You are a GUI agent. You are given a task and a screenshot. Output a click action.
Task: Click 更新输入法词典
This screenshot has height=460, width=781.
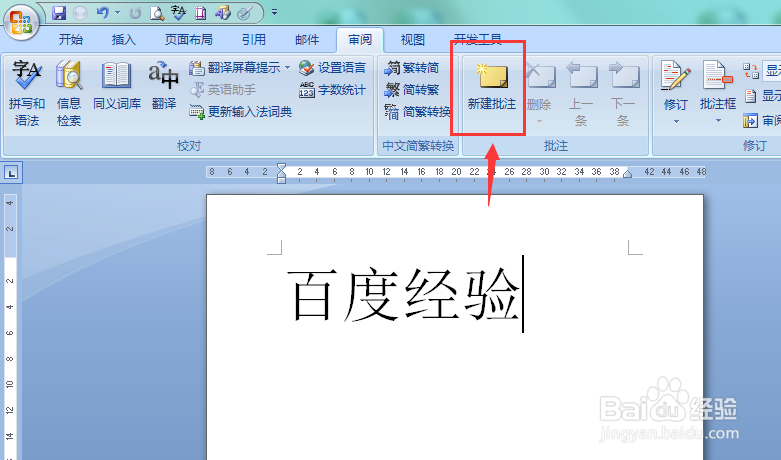point(241,112)
